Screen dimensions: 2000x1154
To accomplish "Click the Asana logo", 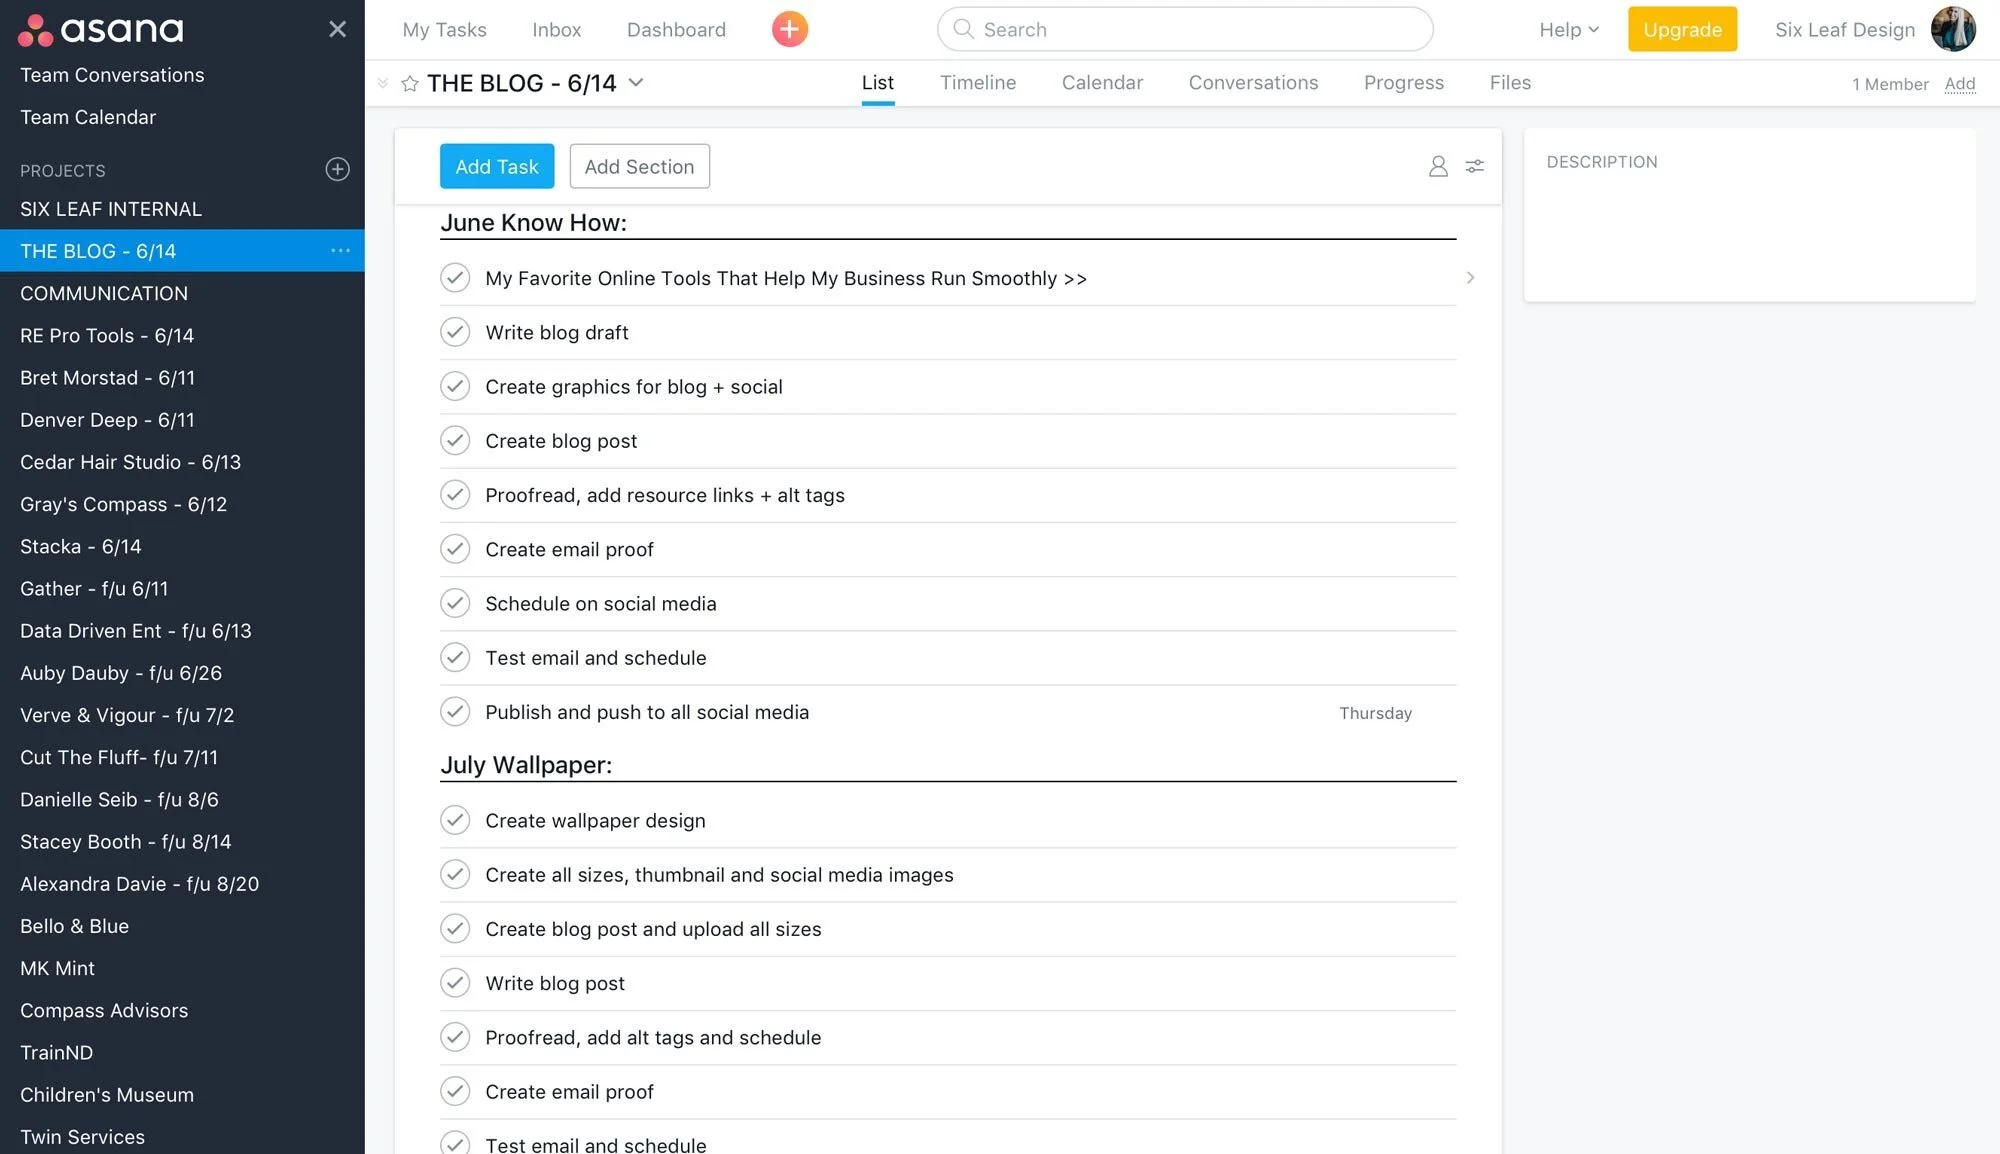I will click(x=101, y=29).
